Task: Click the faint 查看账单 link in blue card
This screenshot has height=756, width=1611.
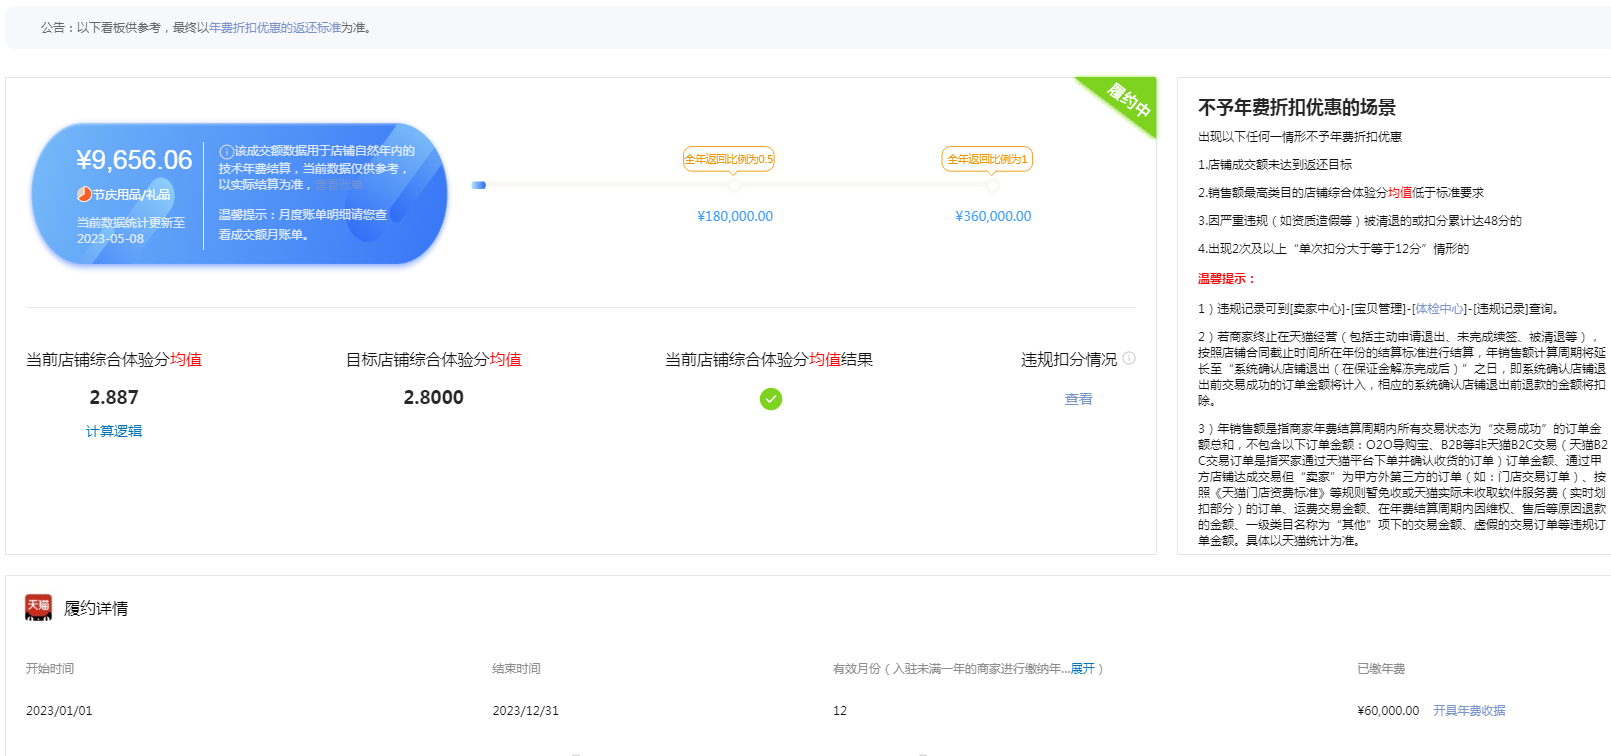Action: 340,185
